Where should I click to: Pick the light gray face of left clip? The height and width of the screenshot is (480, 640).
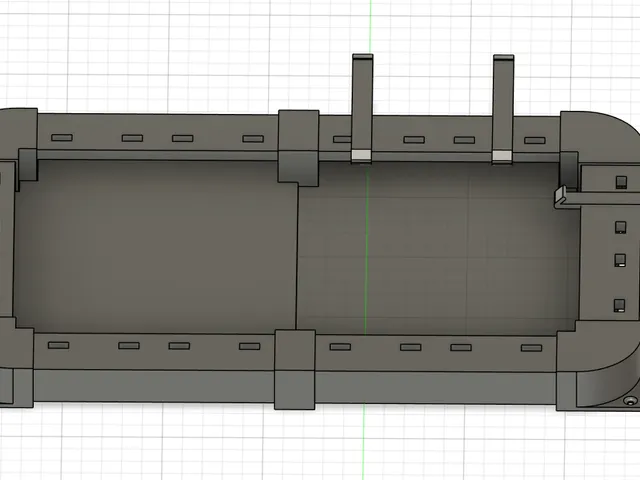(x=362, y=155)
